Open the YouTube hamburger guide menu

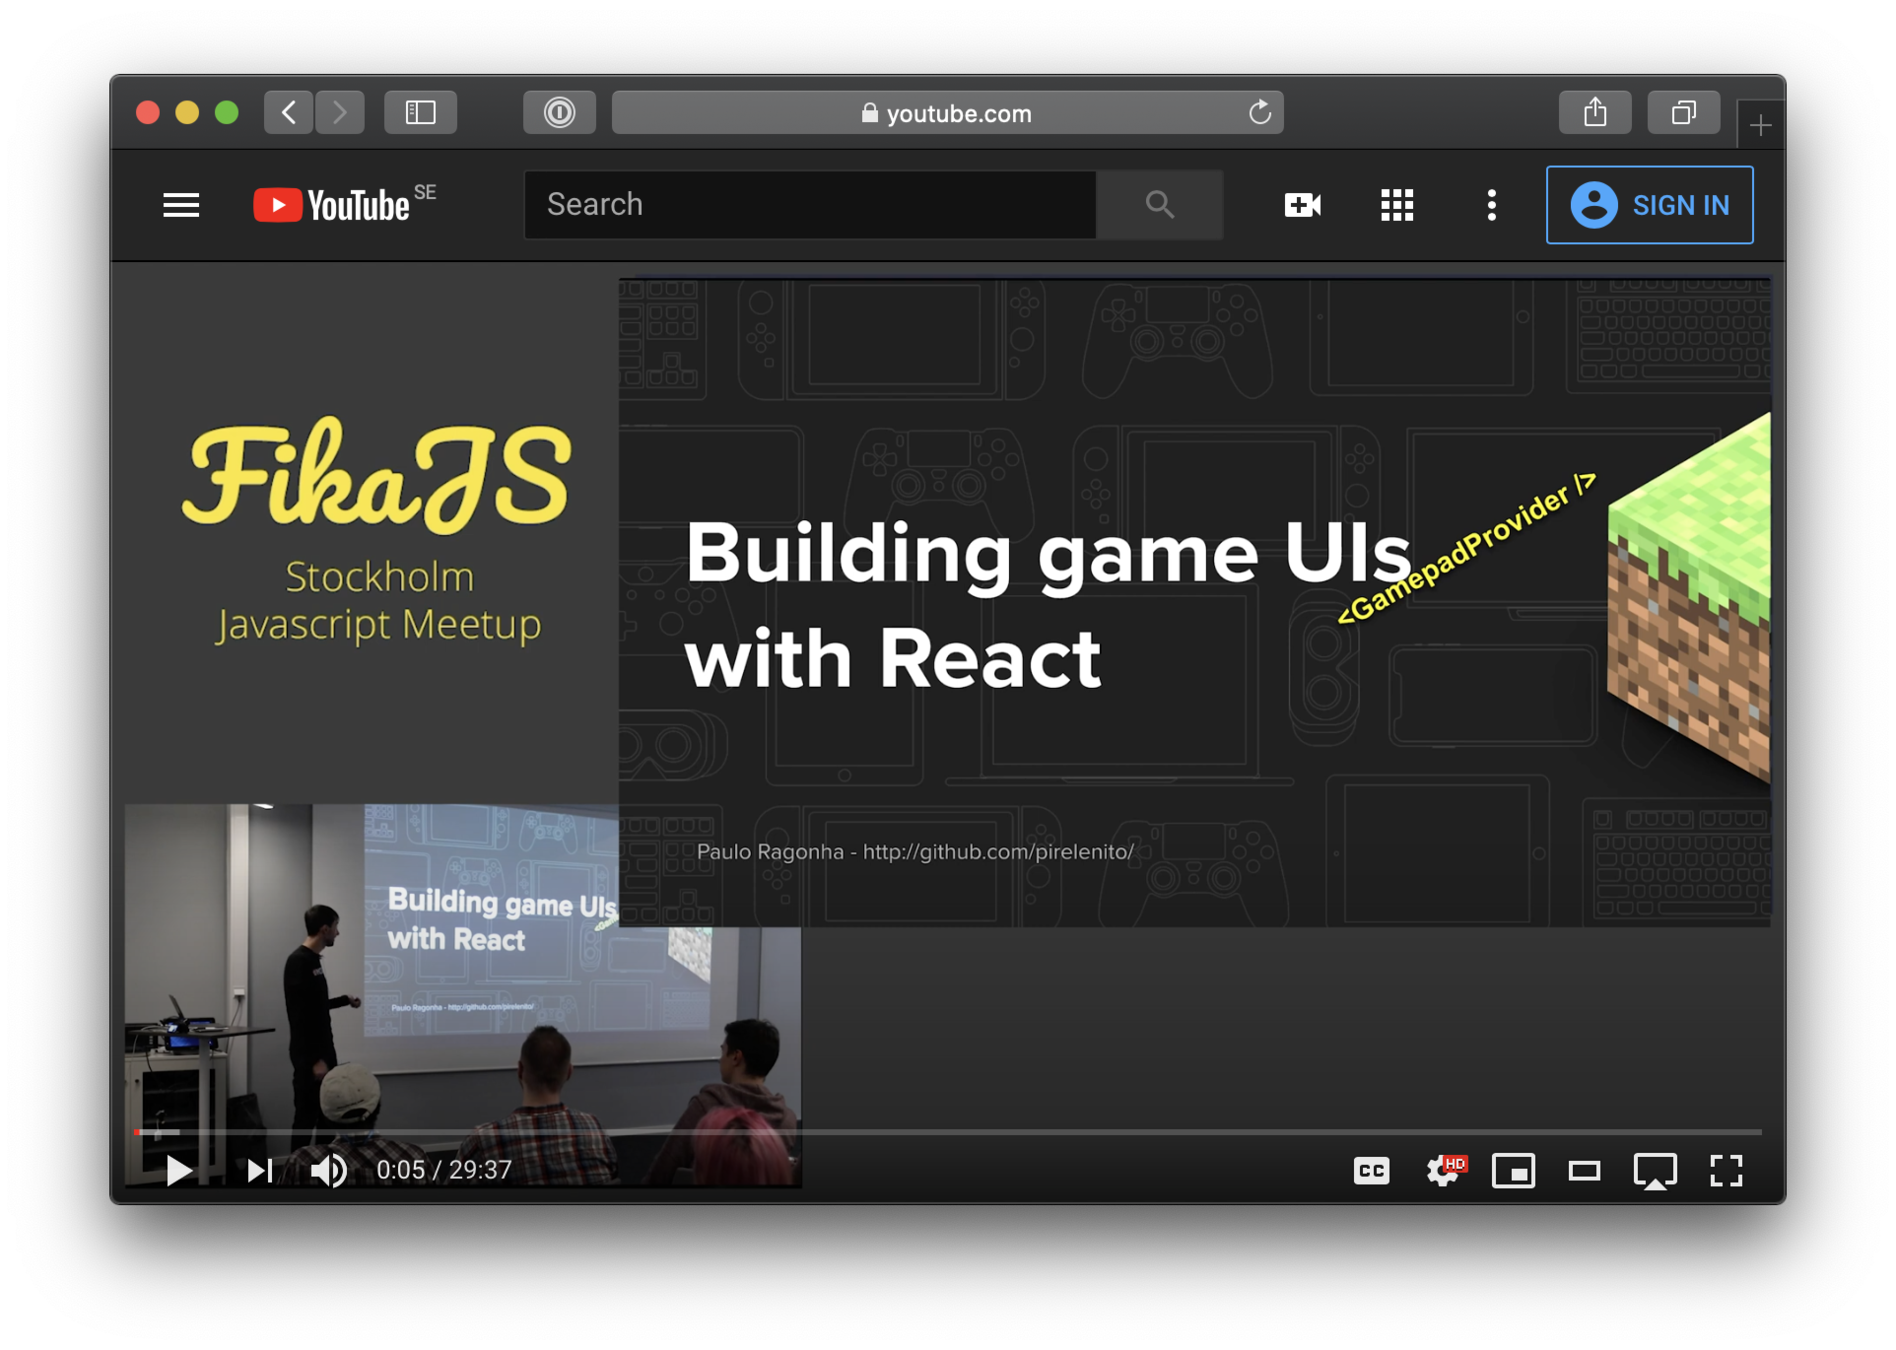coord(181,205)
